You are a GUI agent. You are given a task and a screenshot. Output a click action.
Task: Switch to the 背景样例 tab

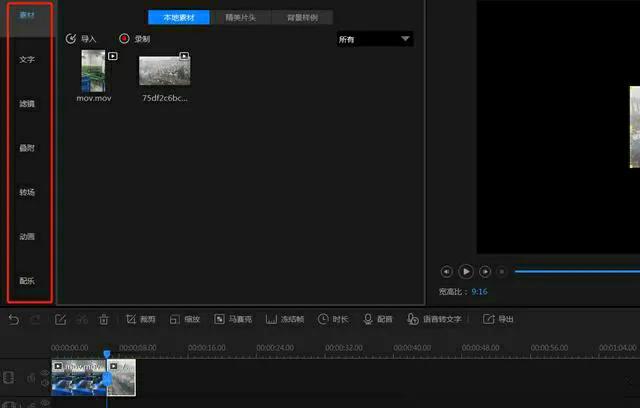click(x=302, y=18)
